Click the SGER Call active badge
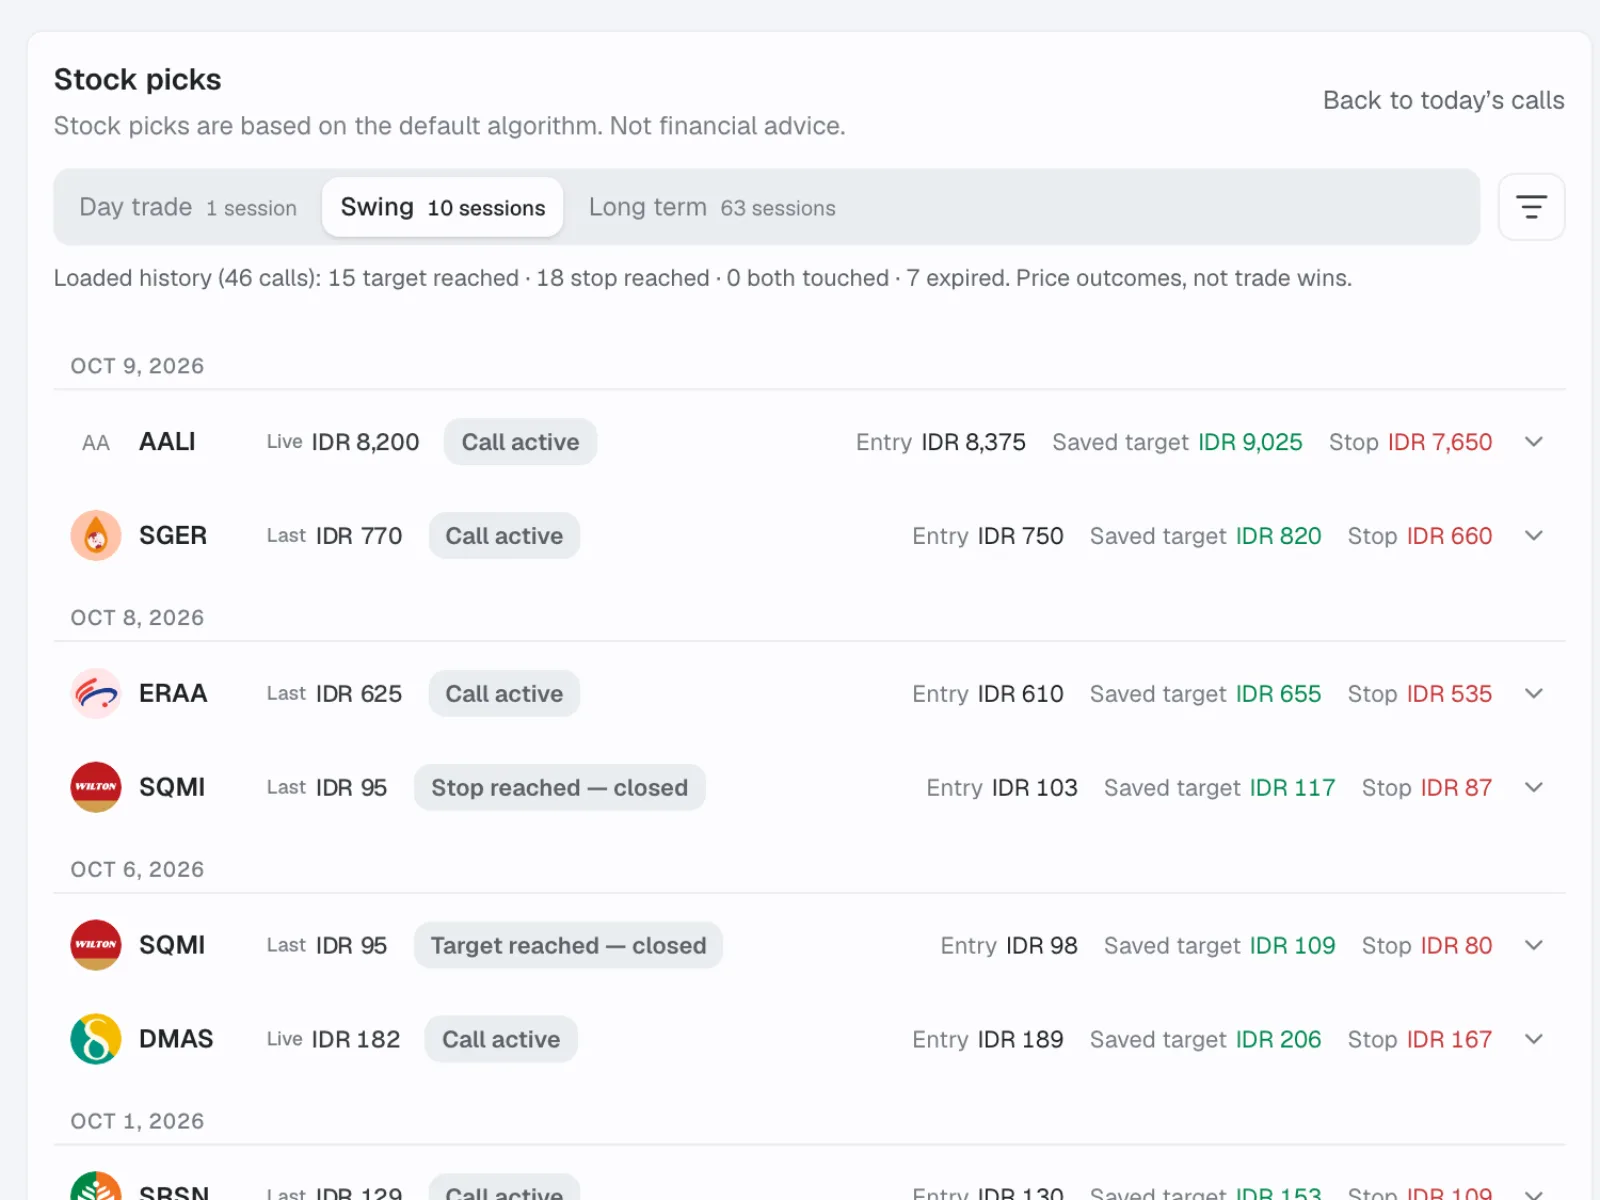This screenshot has height=1200, width=1600. point(504,536)
